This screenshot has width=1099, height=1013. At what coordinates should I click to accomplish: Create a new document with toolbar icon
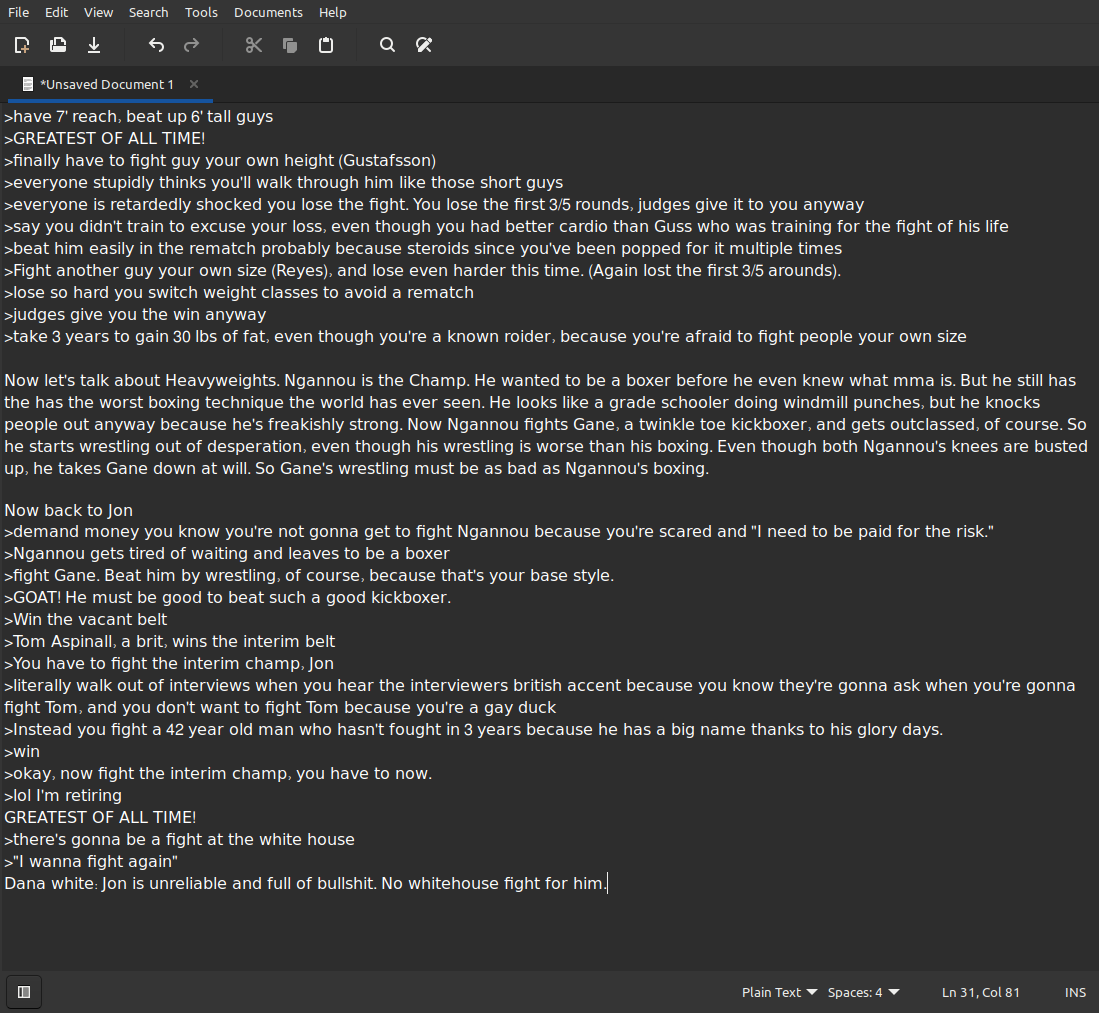click(x=22, y=46)
